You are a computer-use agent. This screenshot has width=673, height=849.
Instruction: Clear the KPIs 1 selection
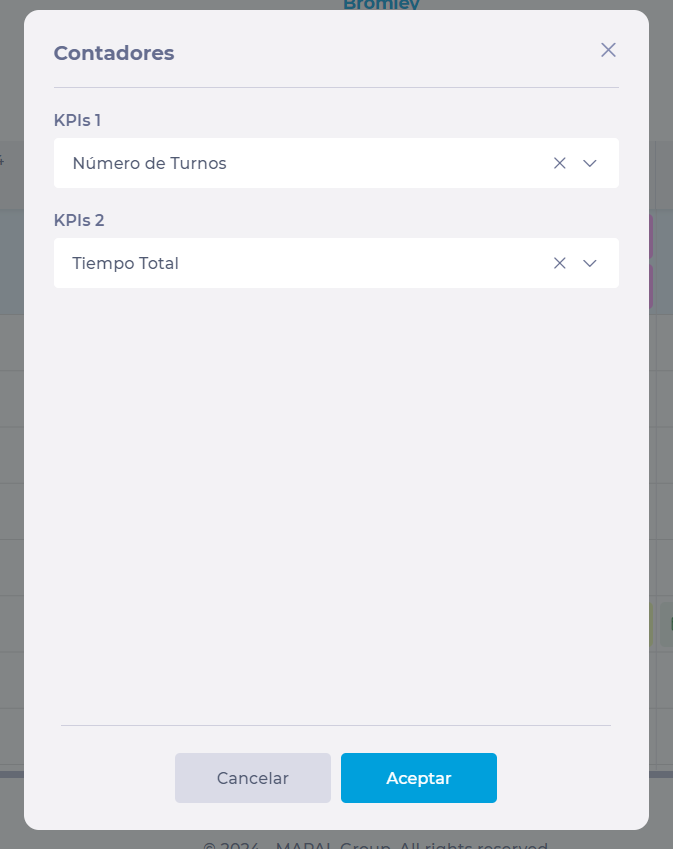[x=560, y=163]
